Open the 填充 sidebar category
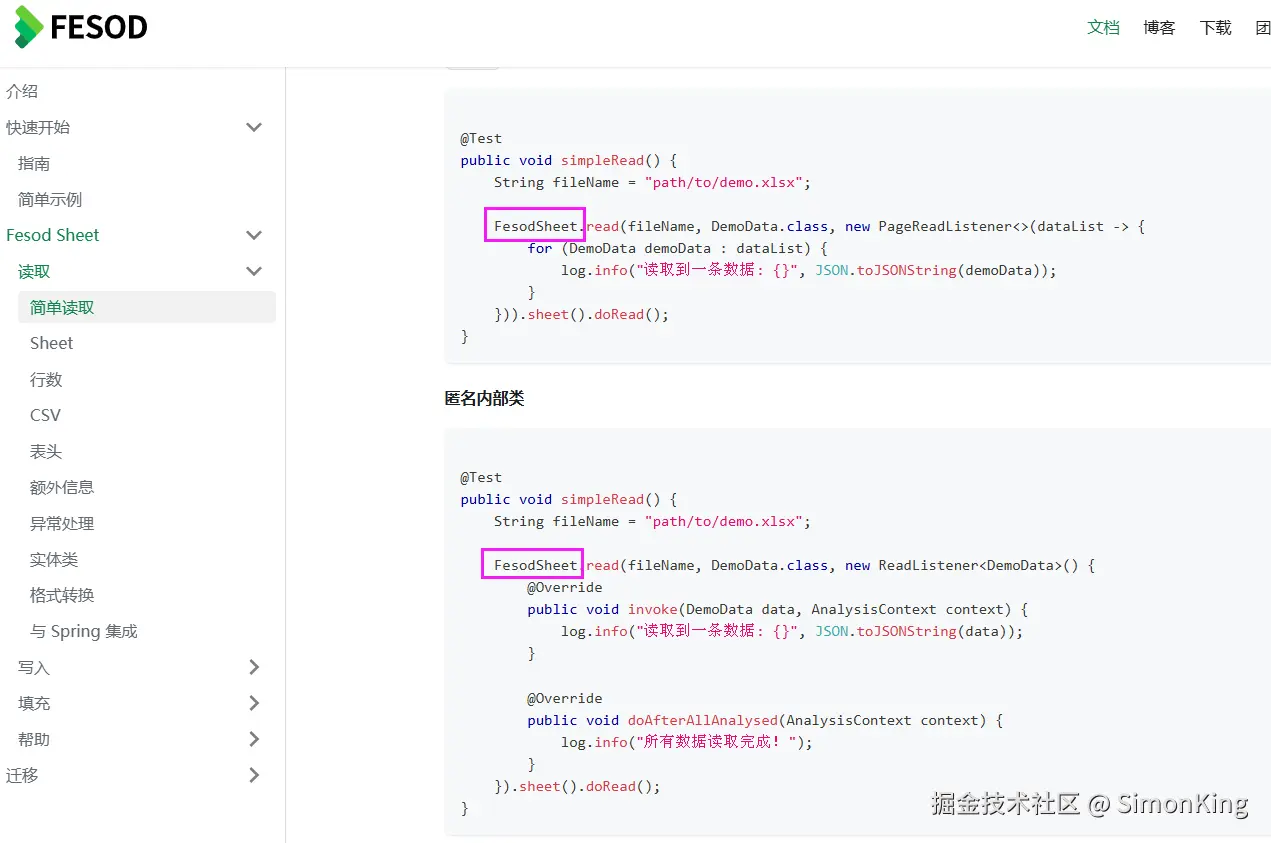Screen dimensions: 1271x843 tap(34, 703)
